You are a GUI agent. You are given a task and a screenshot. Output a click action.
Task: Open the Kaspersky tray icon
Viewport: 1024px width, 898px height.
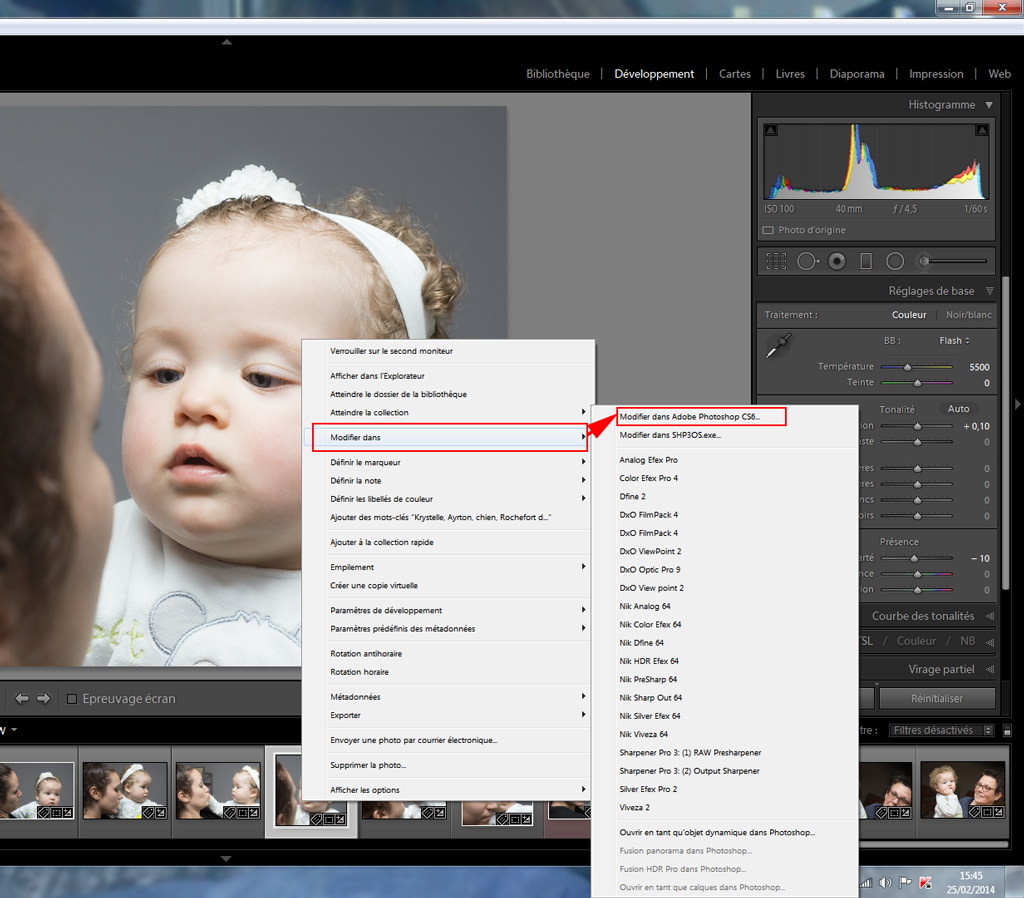[x=925, y=882]
